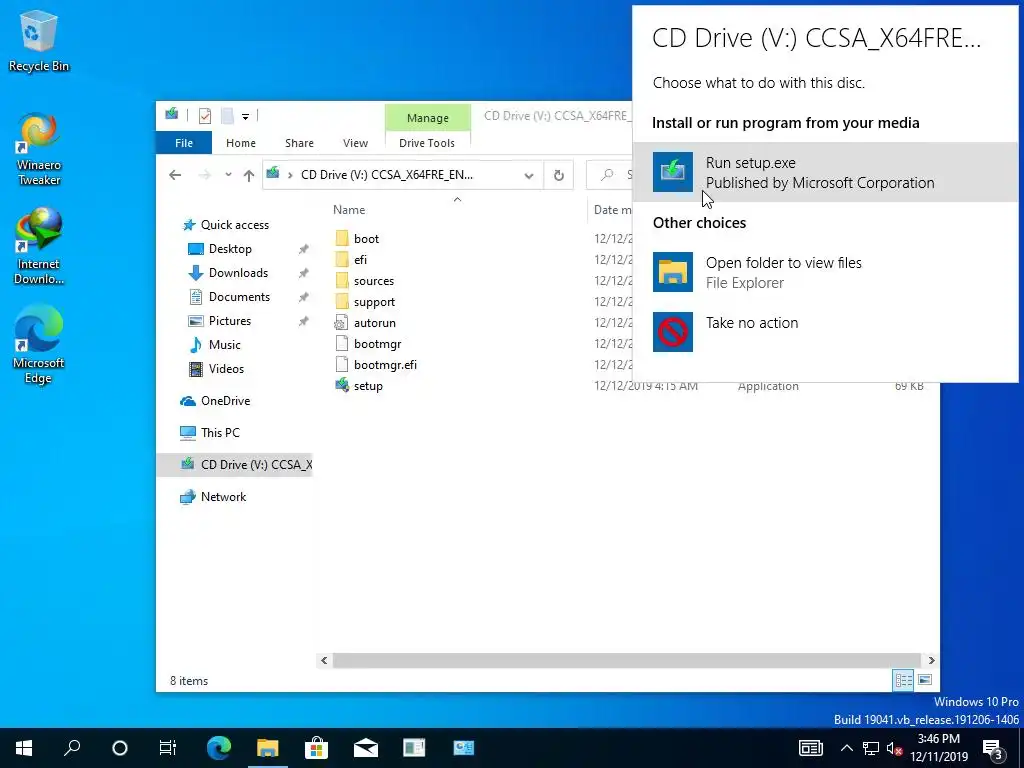Click the Up one level arrow

point(249,175)
